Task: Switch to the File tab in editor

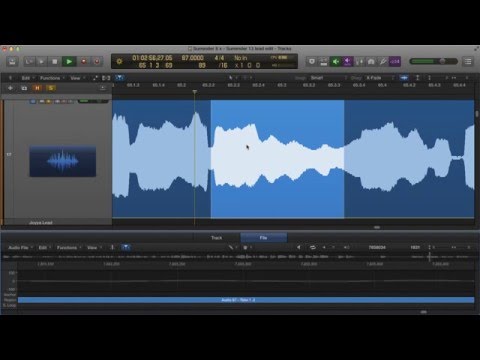Action: (263, 238)
